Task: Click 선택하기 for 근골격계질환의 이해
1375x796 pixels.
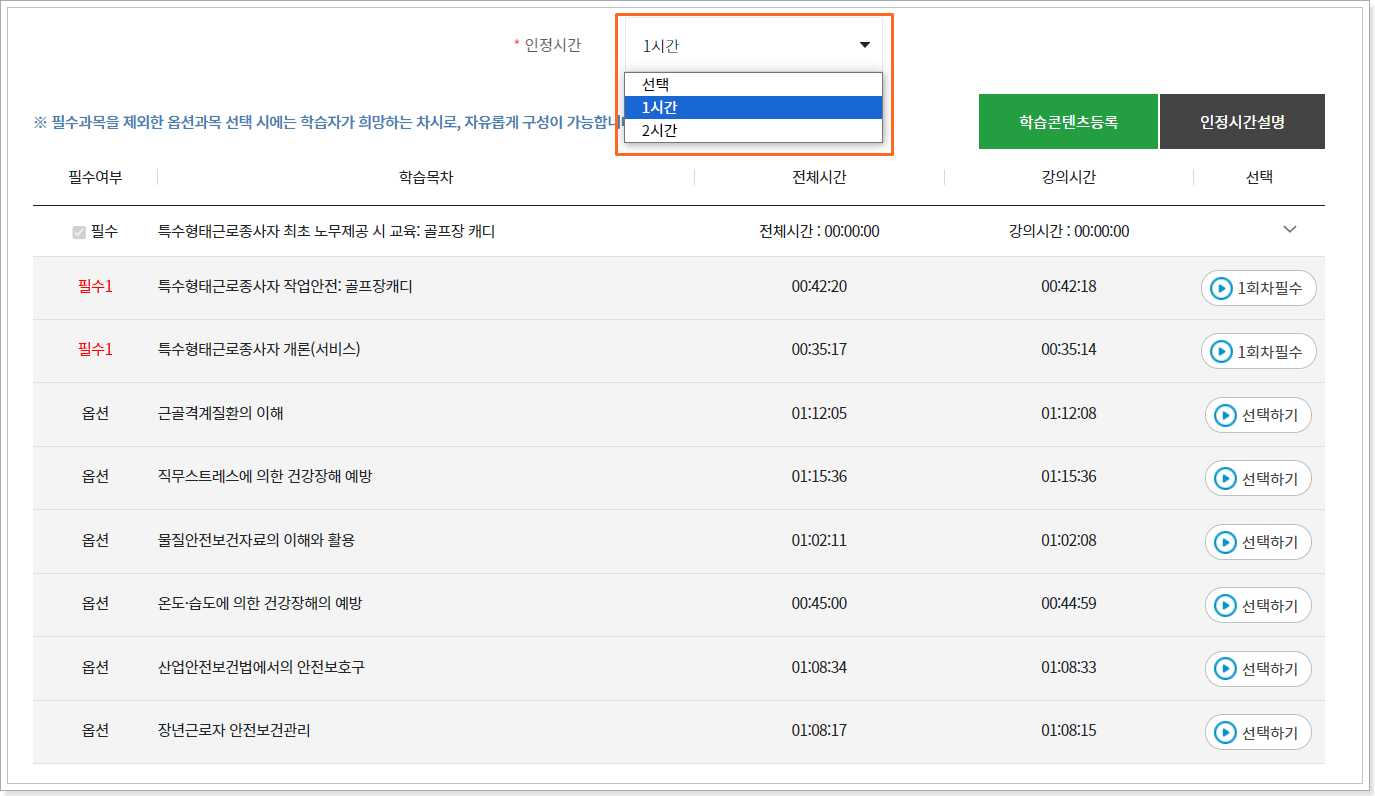Action: (1258, 415)
